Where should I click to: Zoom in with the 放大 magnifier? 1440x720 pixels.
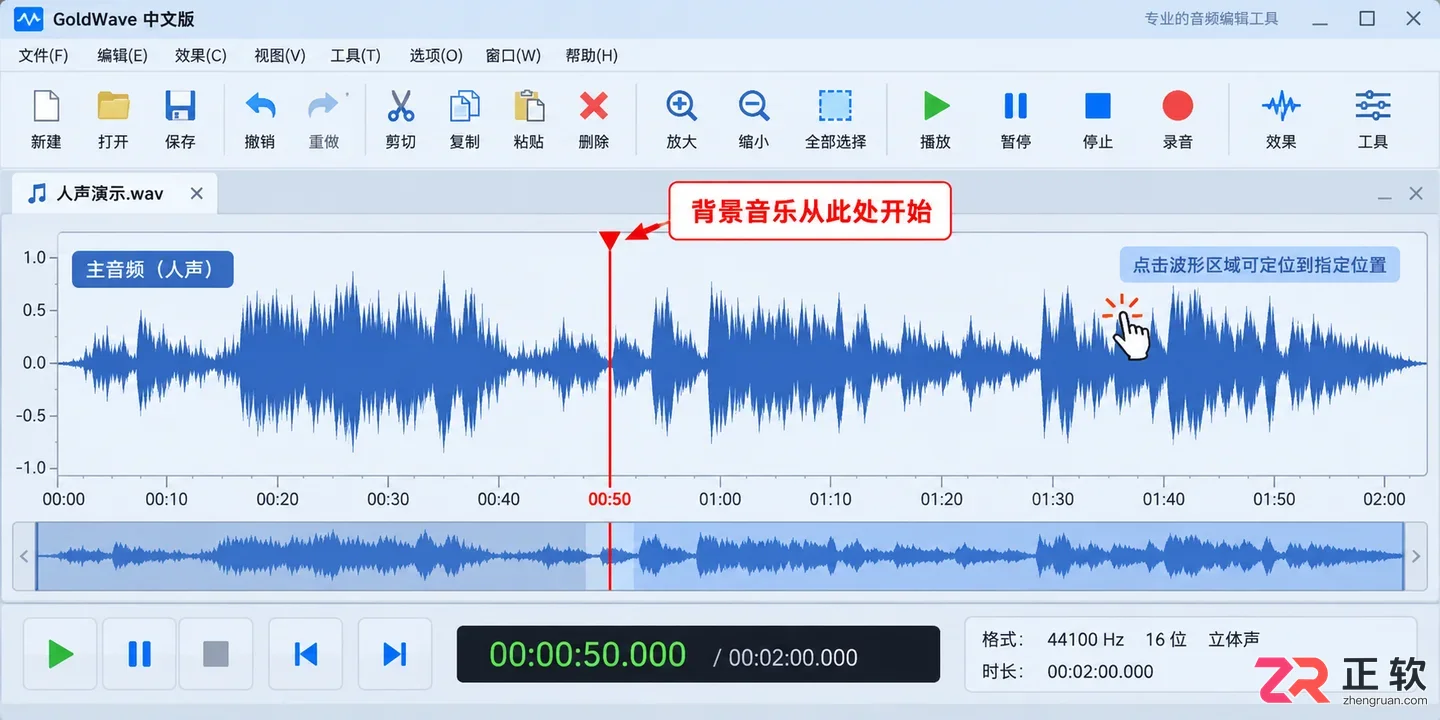681,106
